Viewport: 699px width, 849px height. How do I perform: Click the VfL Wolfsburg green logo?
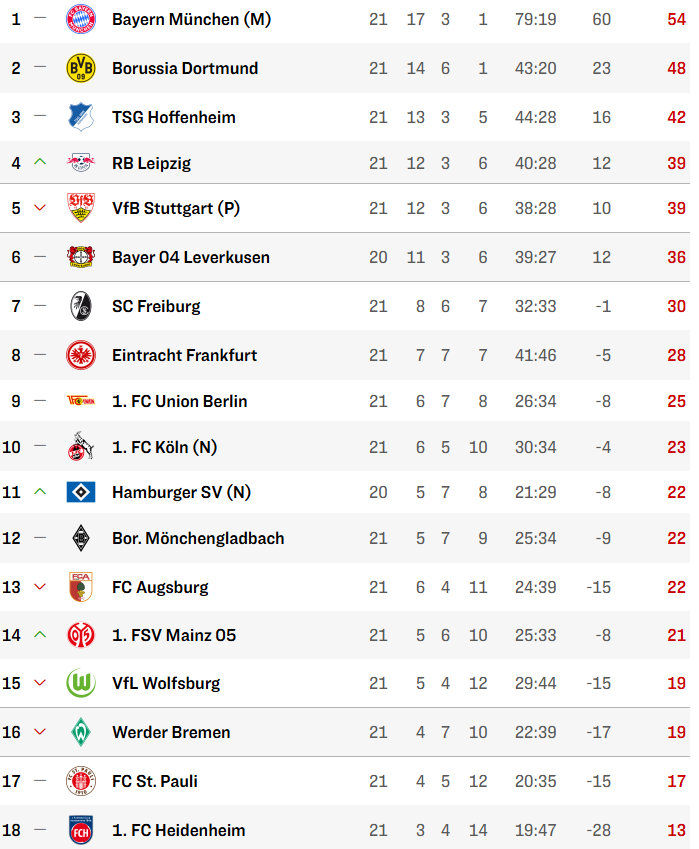81,683
